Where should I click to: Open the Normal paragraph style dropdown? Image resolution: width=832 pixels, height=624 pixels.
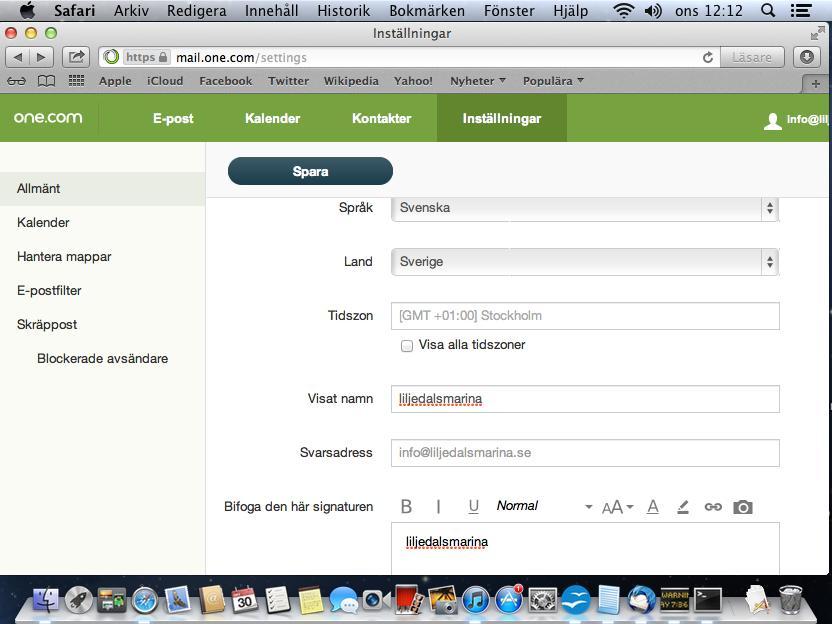(x=544, y=506)
